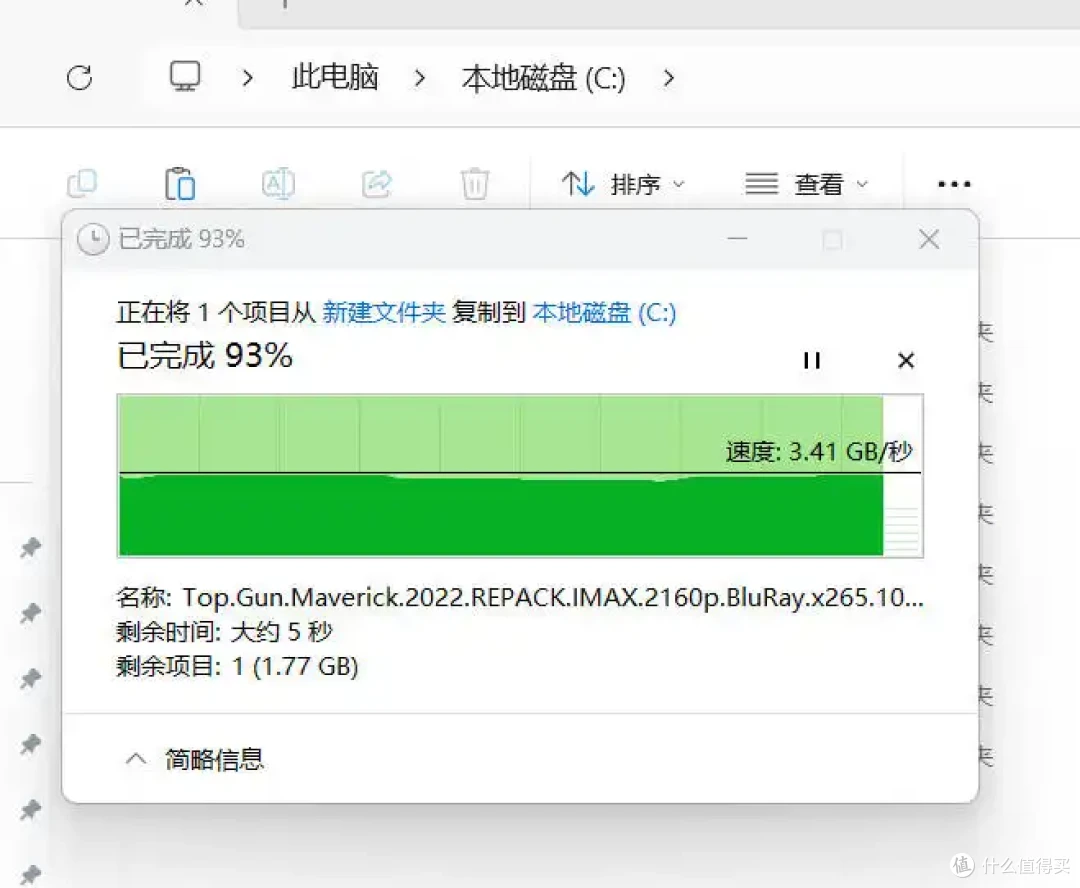
Task: Expand chevron after 此电脑 breadcrumb
Action: [x=419, y=78]
